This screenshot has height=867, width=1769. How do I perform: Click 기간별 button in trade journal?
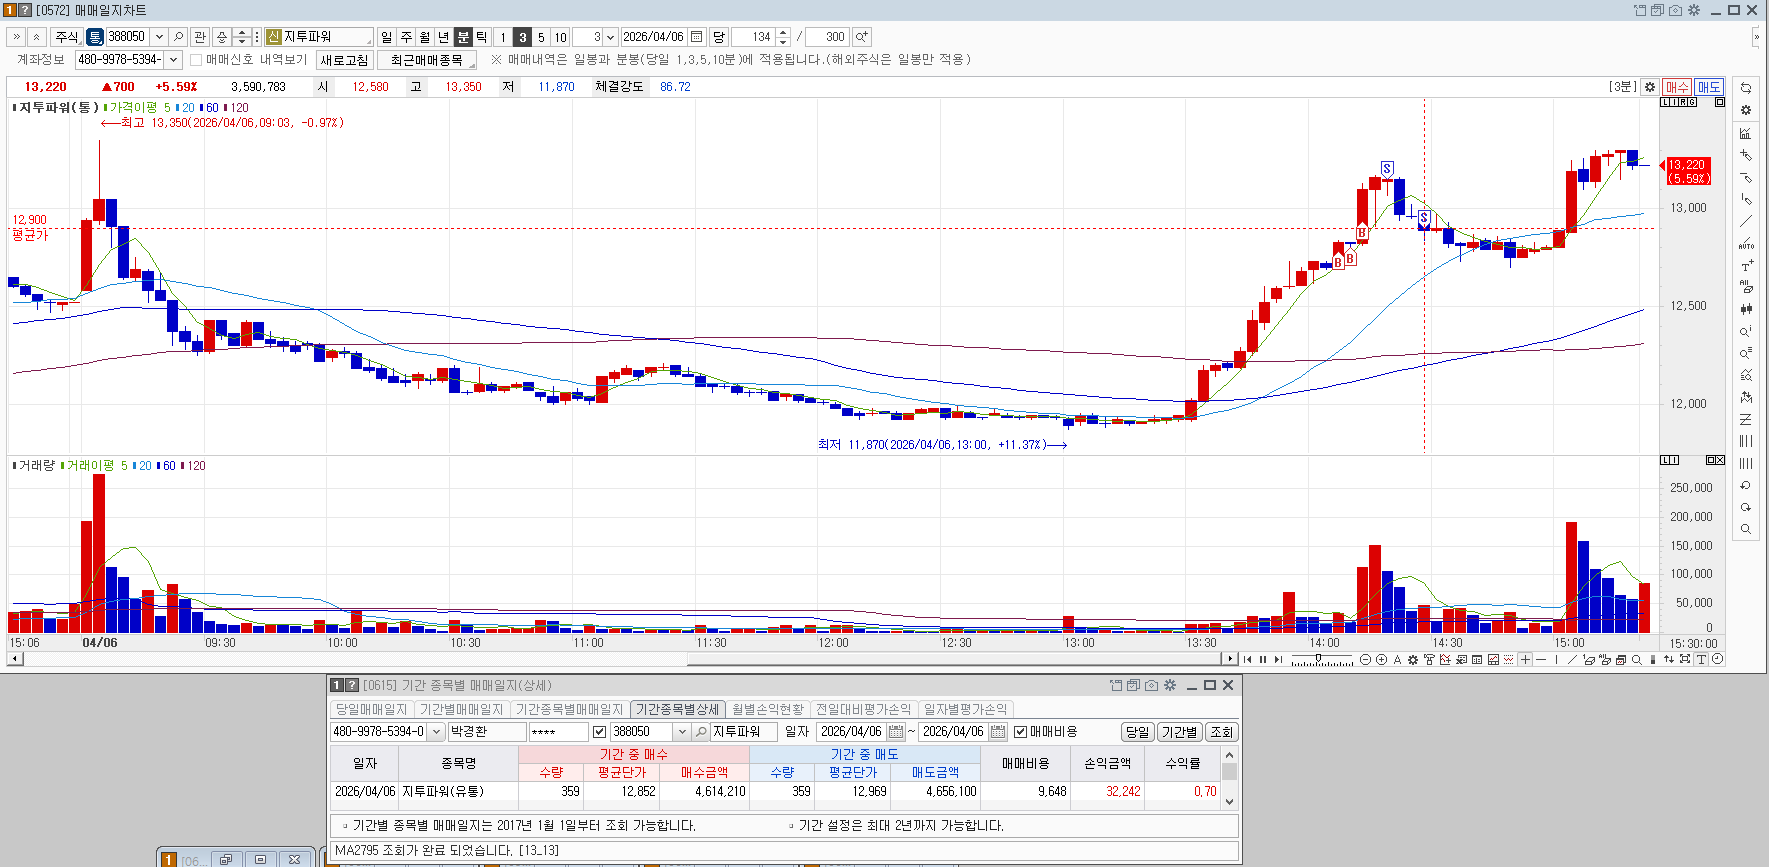click(1179, 732)
